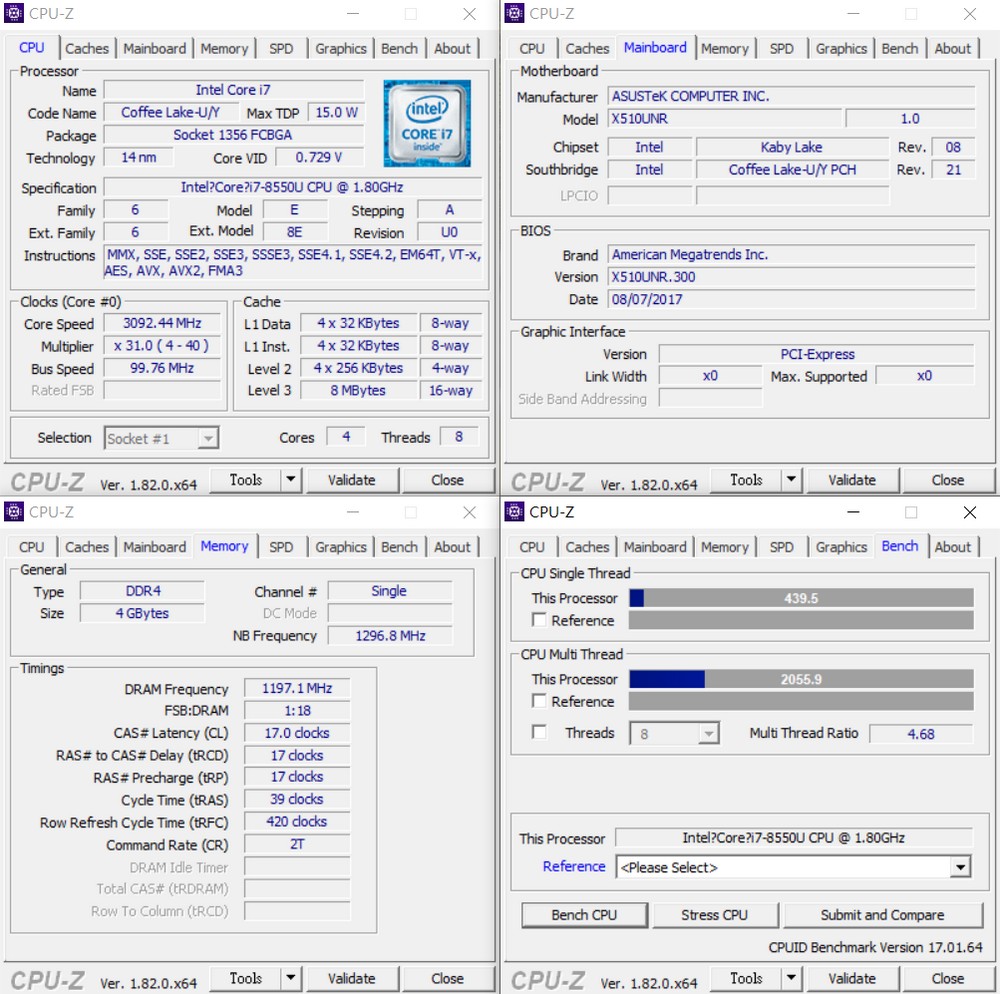Screen dimensions: 1000x994
Task: Open the Caches tab in the CPU window
Action: (x=87, y=48)
